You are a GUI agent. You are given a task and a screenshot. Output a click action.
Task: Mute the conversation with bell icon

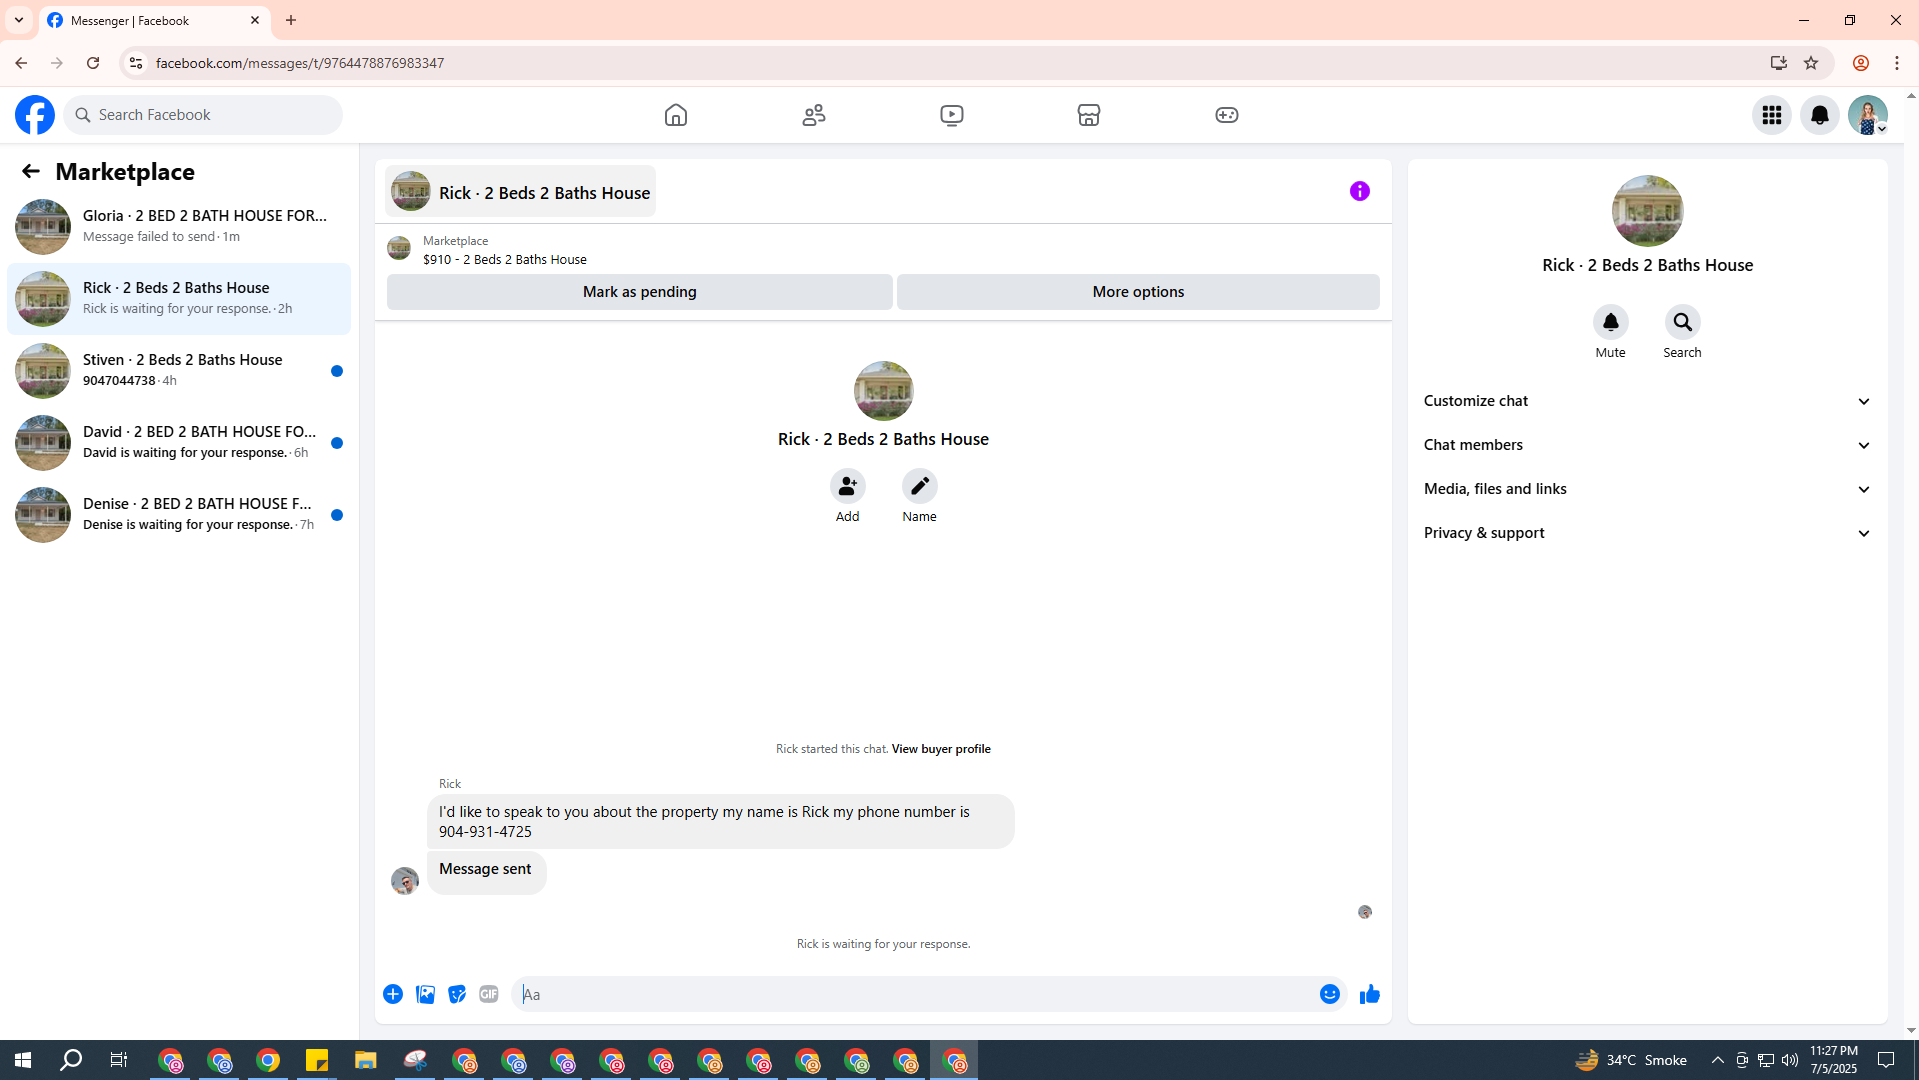(1610, 322)
